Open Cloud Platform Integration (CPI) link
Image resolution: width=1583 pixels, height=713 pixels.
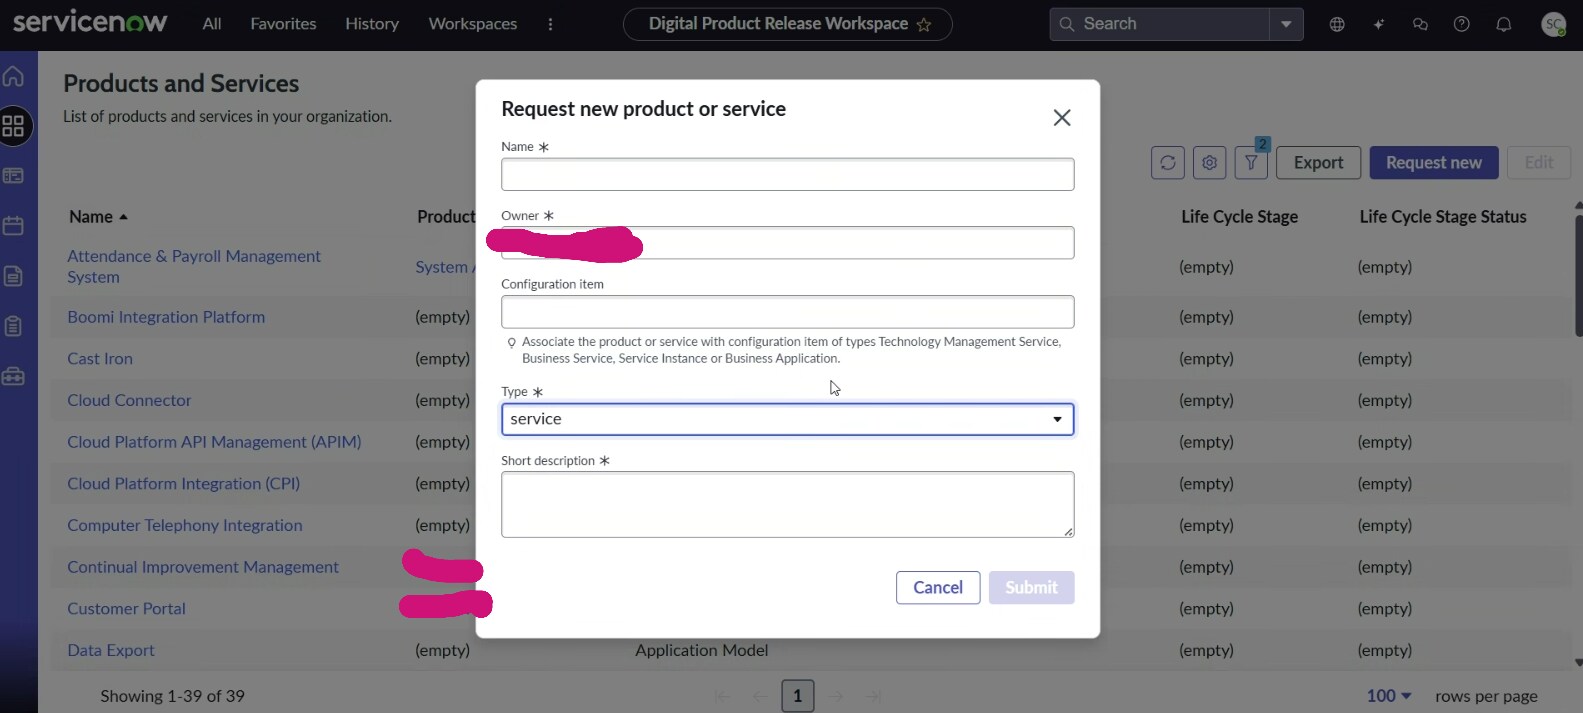184,484
